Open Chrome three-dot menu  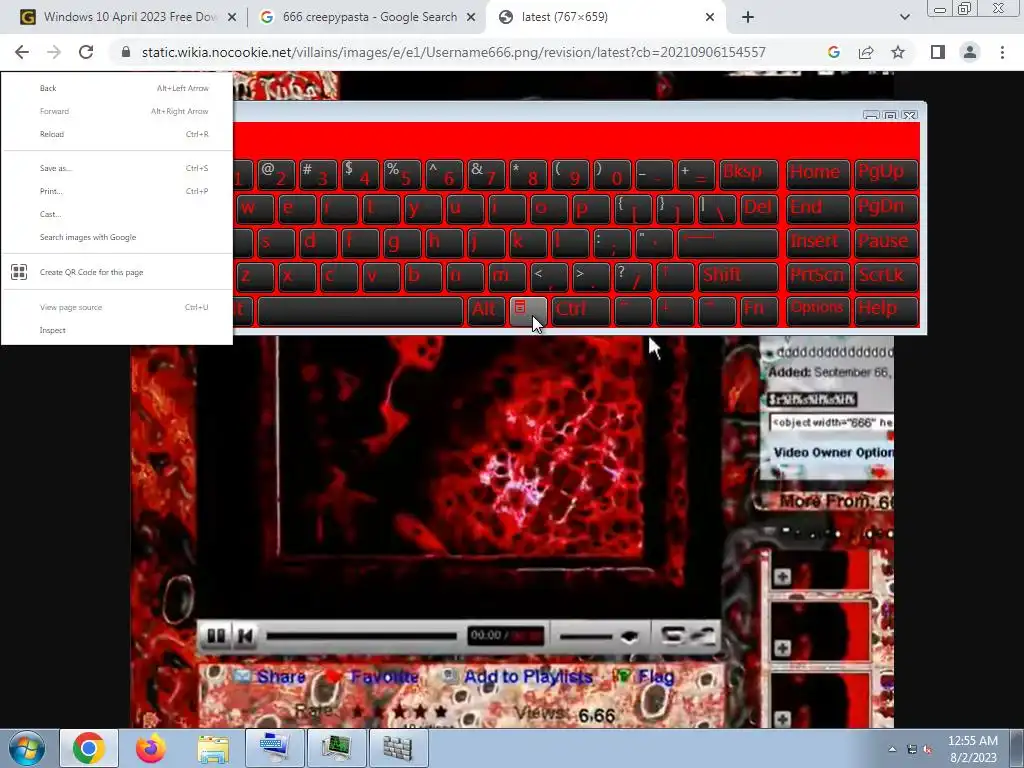pyautogui.click(x=1002, y=52)
